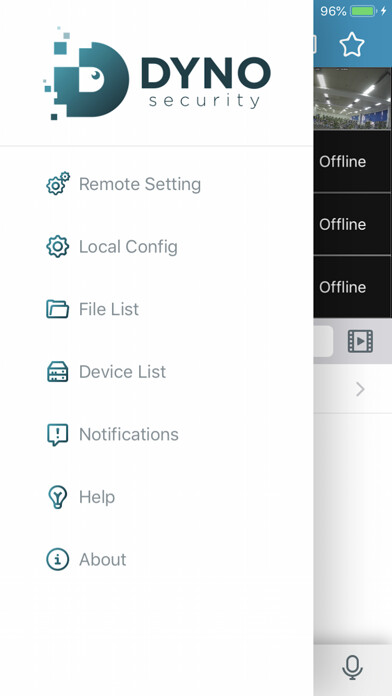Click the double-gear Remote Setting icon
This screenshot has height=696, width=392.
58,183
